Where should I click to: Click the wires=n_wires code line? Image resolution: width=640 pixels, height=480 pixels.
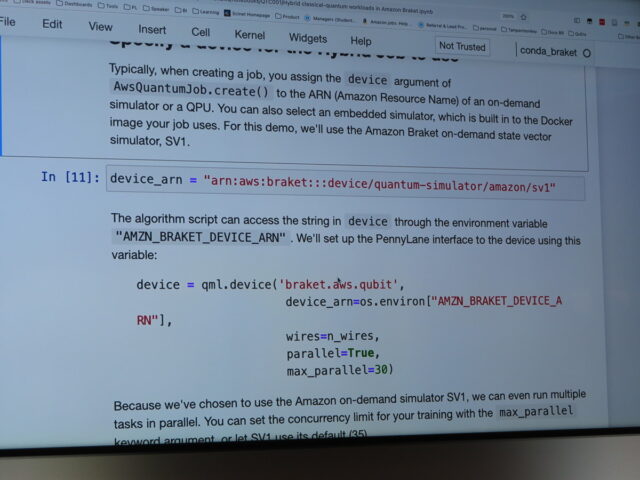point(333,336)
